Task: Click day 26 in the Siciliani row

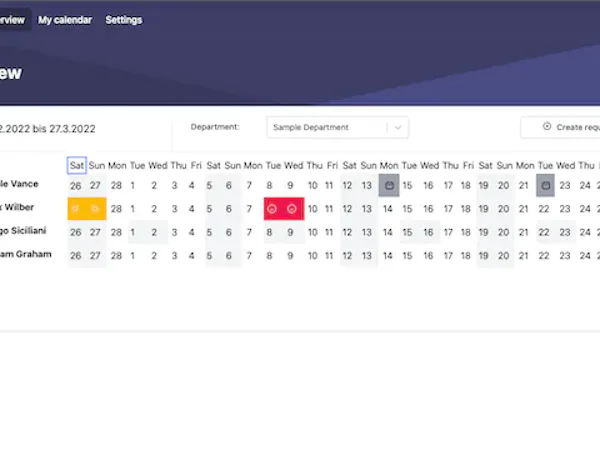Action: pos(75,232)
